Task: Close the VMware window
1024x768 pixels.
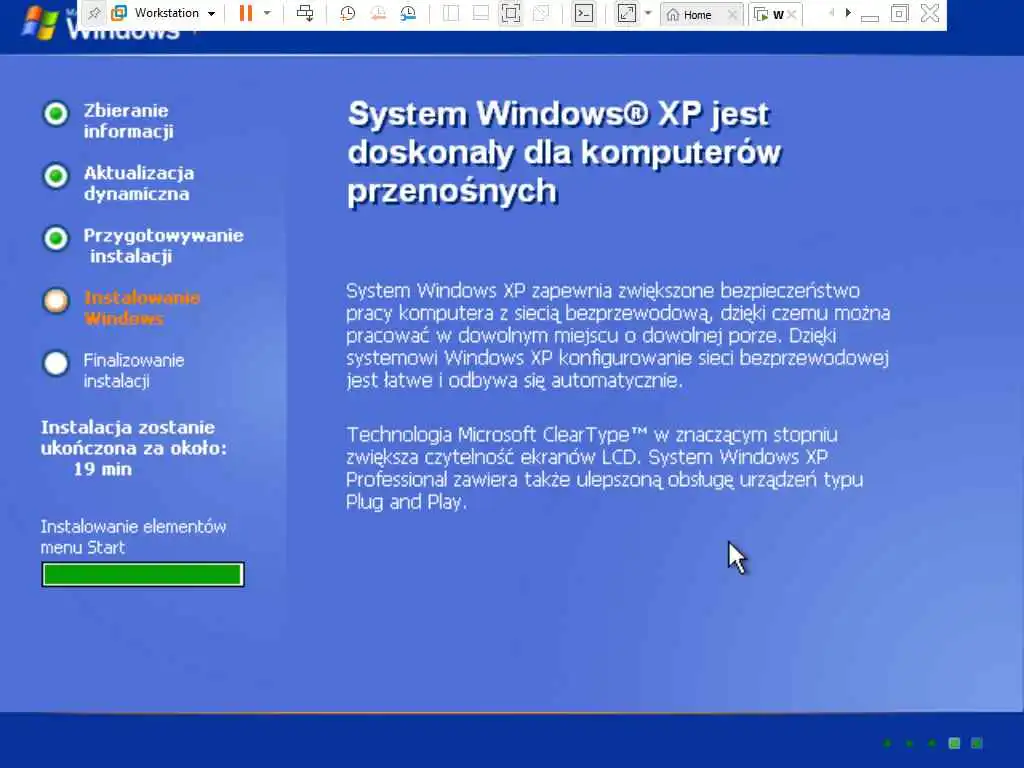Action: pos(930,13)
